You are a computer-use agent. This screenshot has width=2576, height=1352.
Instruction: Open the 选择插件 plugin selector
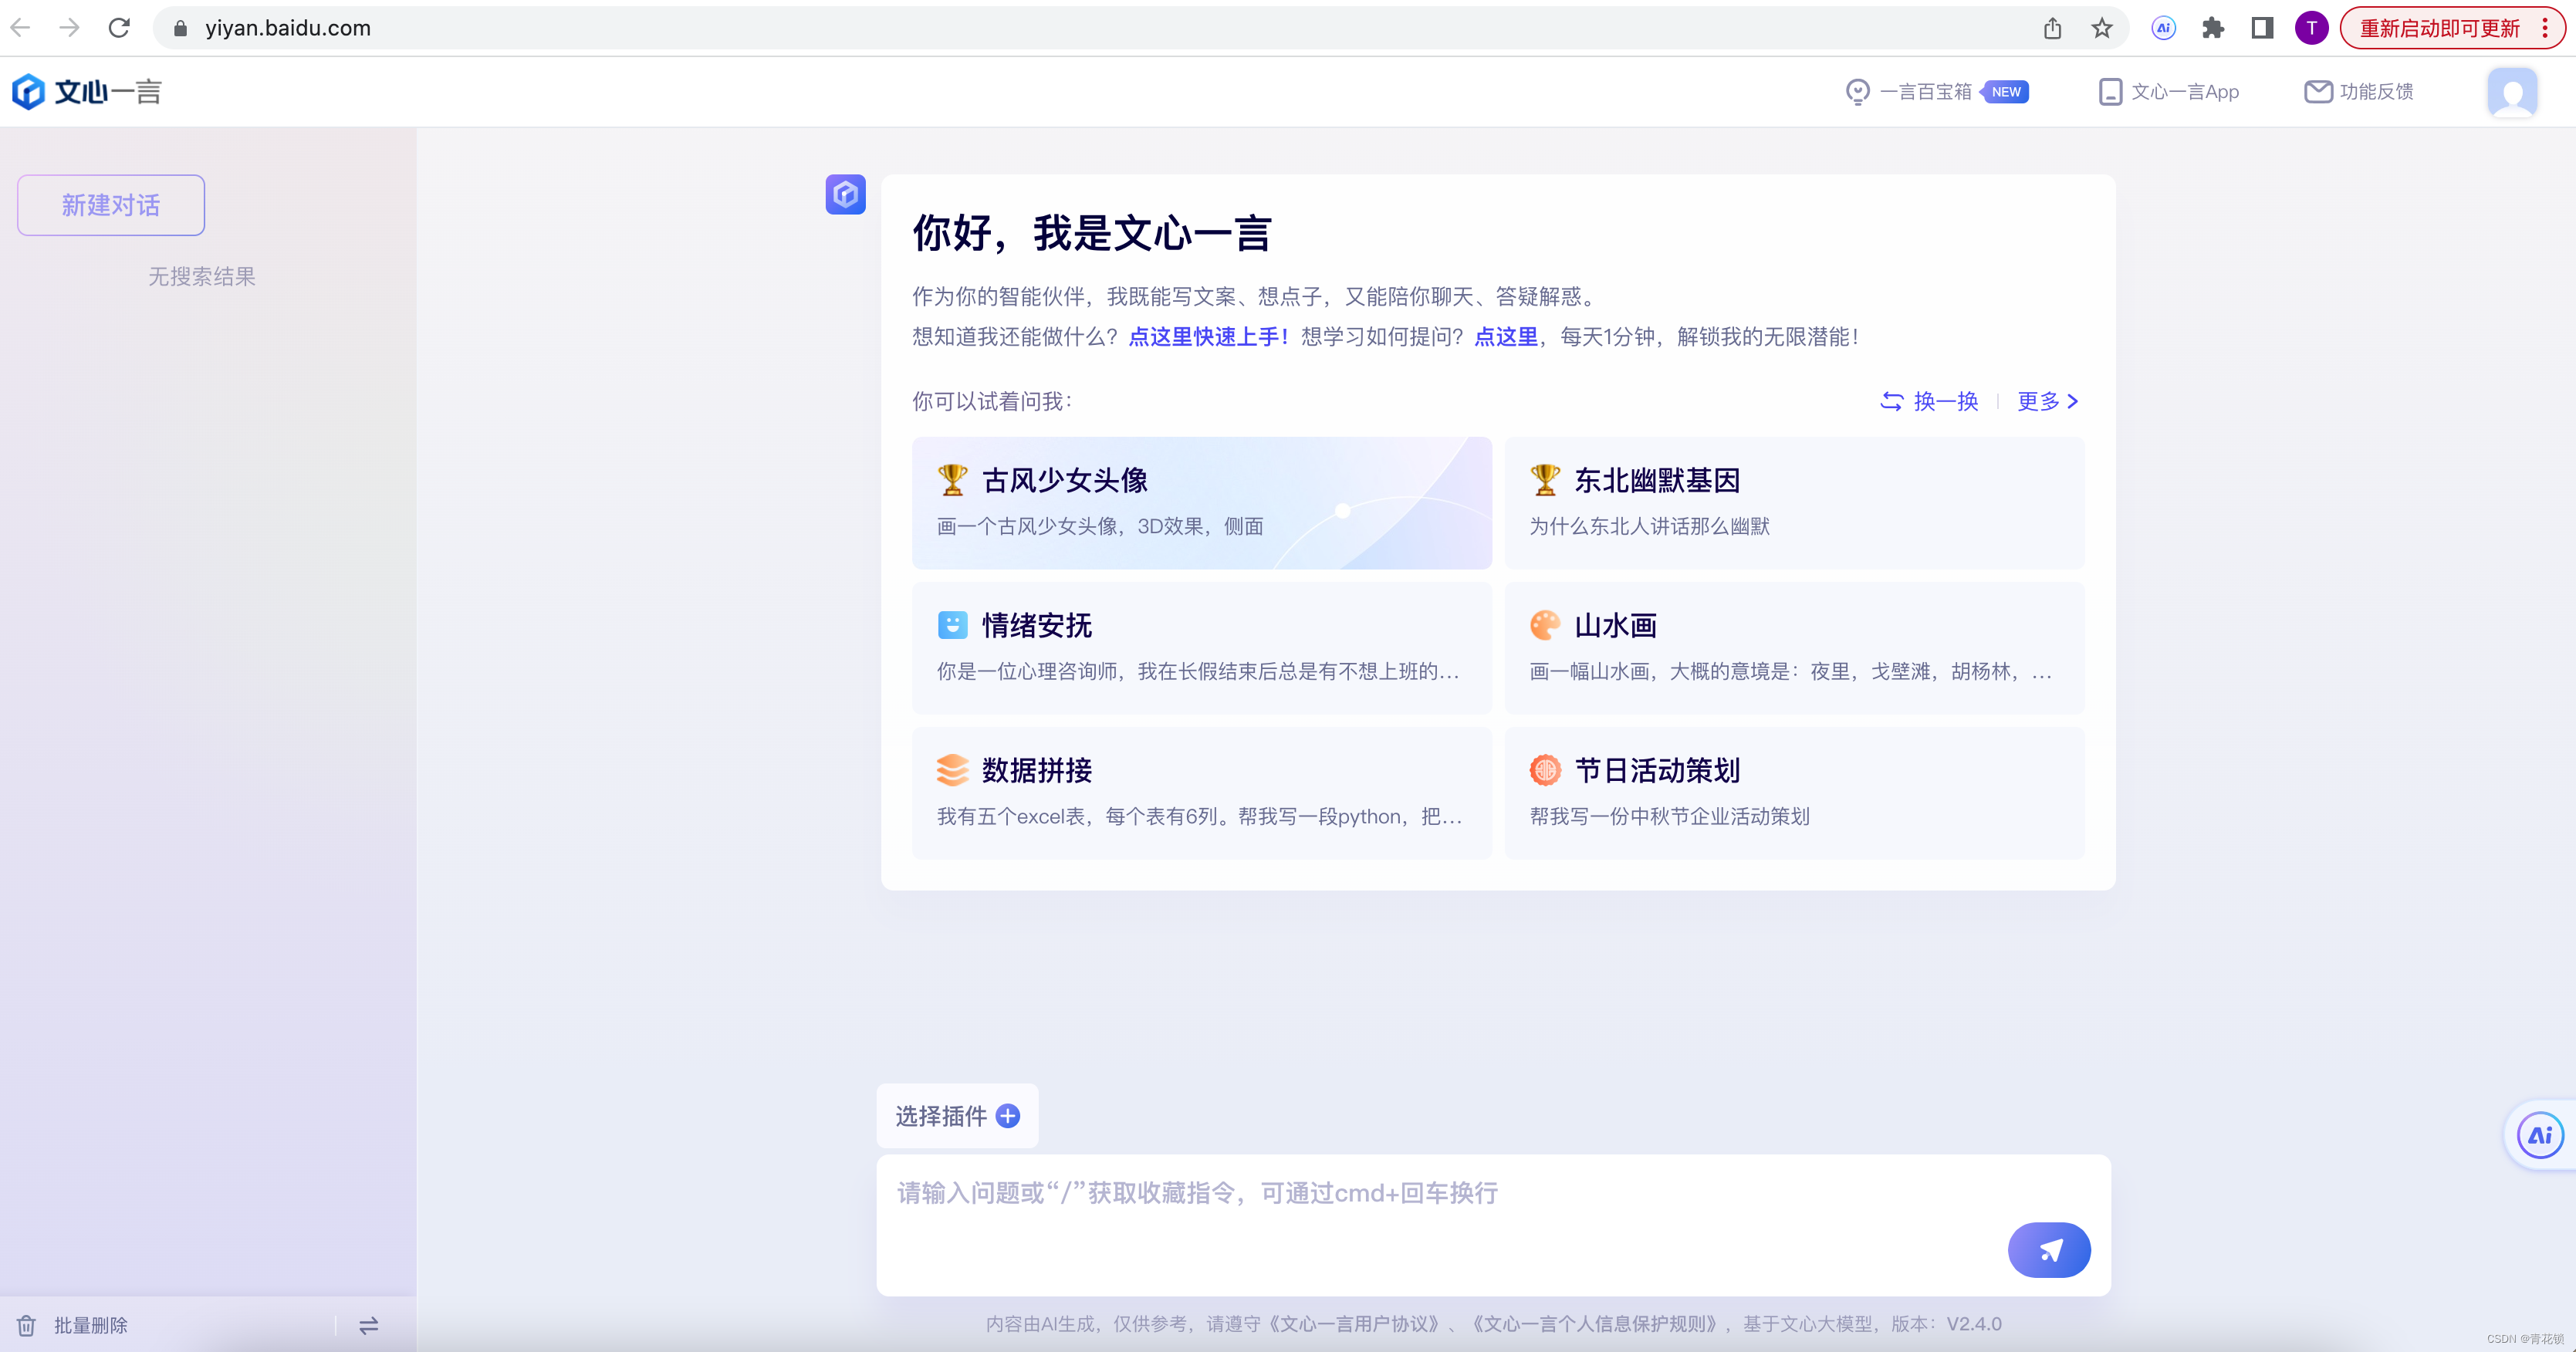(x=957, y=1116)
